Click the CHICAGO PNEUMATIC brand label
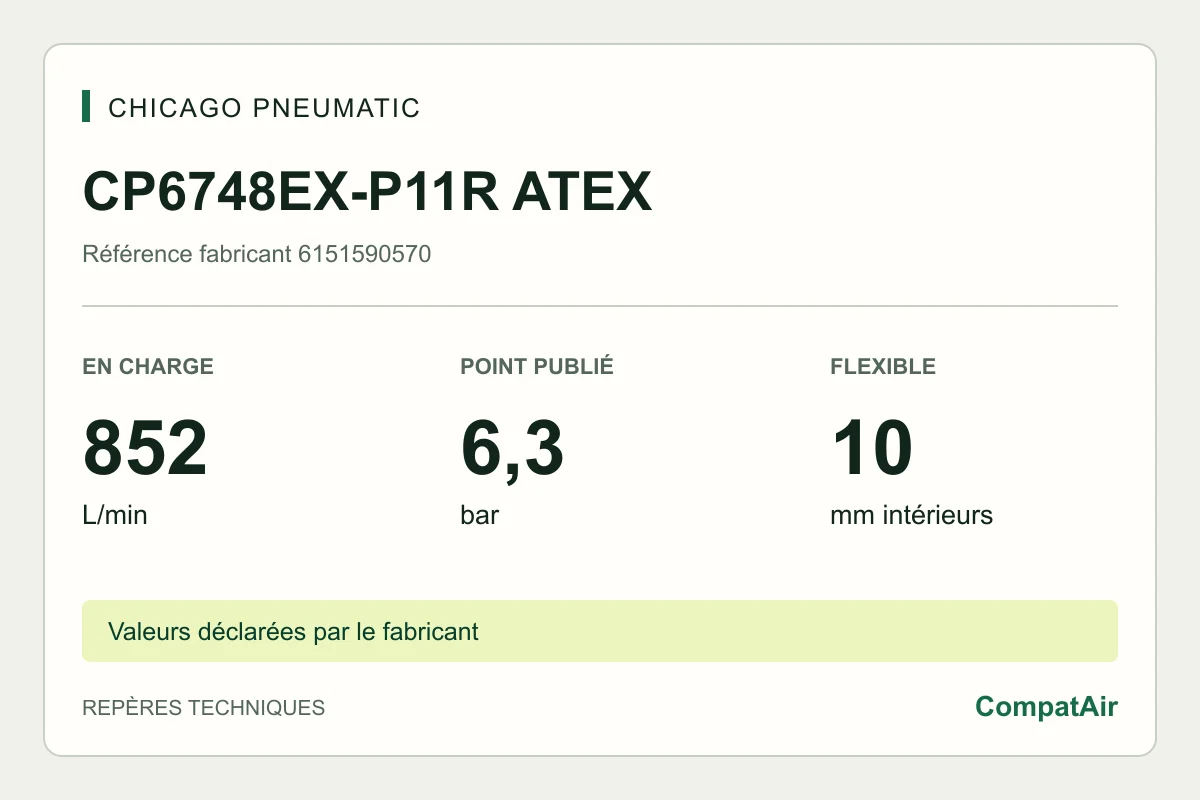Image resolution: width=1200 pixels, height=800 pixels. coord(264,108)
